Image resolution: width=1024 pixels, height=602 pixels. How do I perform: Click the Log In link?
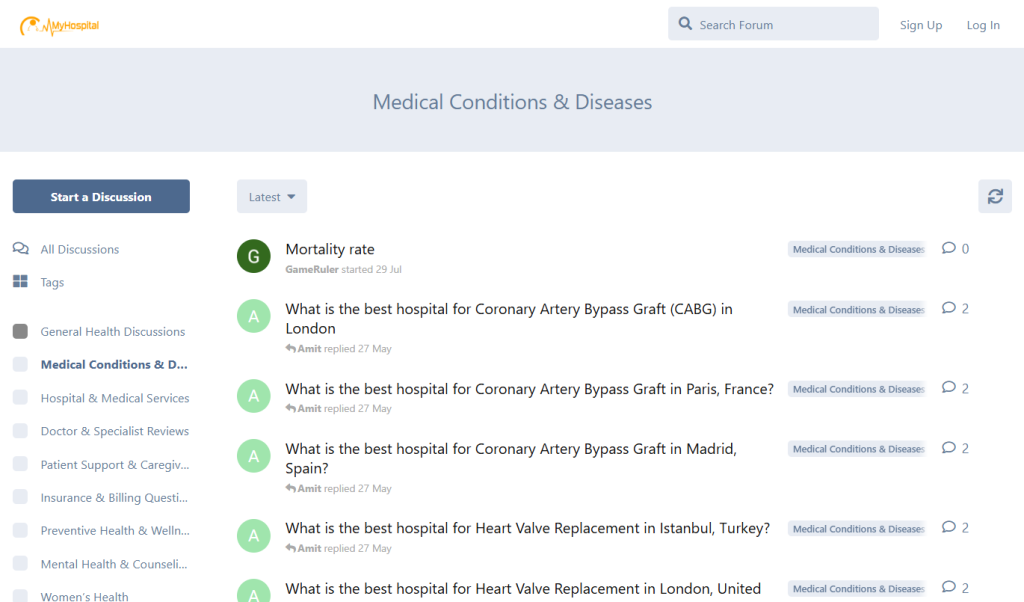pyautogui.click(x=982, y=25)
